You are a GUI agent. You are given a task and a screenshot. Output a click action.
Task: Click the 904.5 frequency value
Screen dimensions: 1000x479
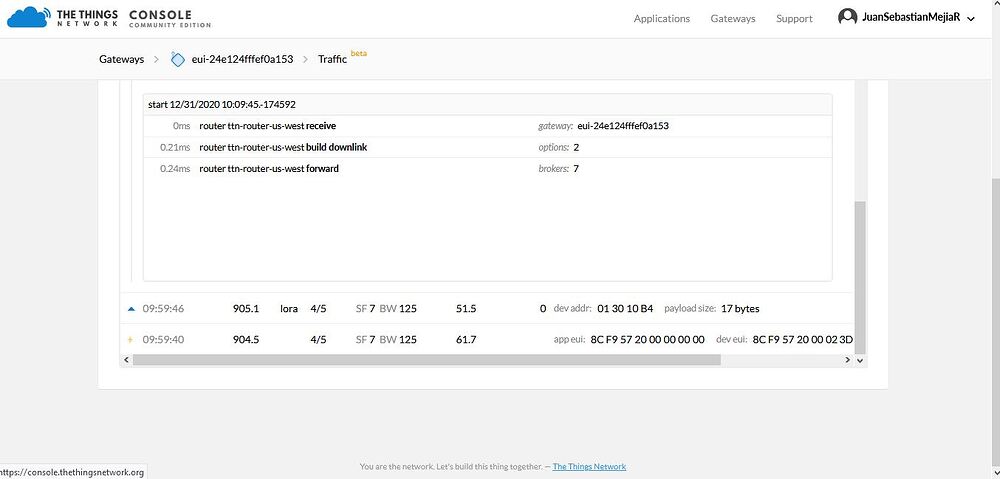pyautogui.click(x=246, y=339)
